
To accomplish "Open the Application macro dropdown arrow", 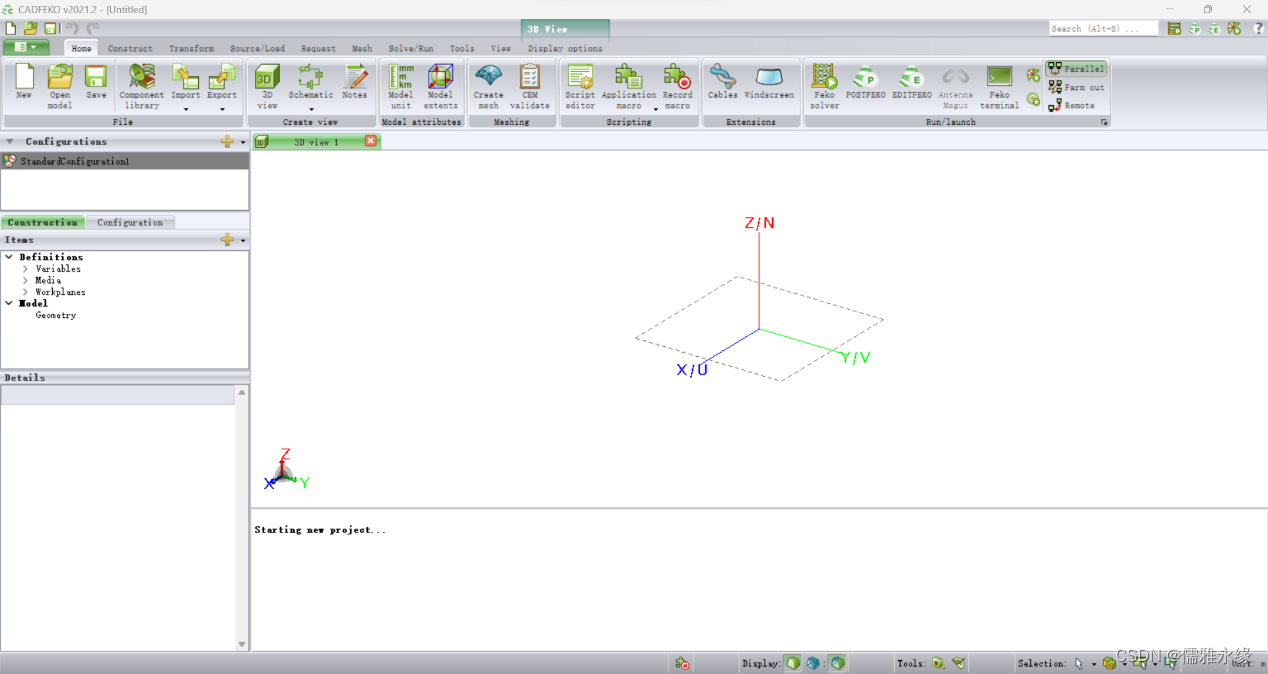I will (656, 109).
